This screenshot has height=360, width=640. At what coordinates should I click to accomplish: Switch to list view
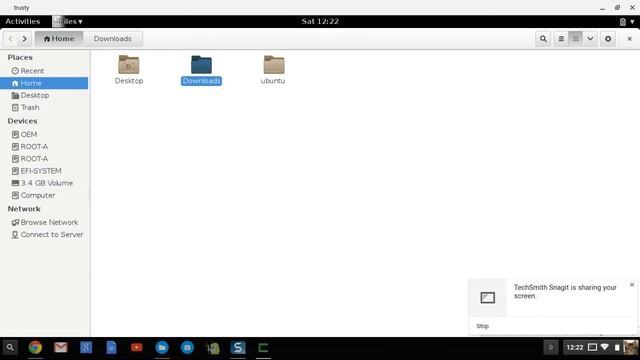(x=561, y=39)
